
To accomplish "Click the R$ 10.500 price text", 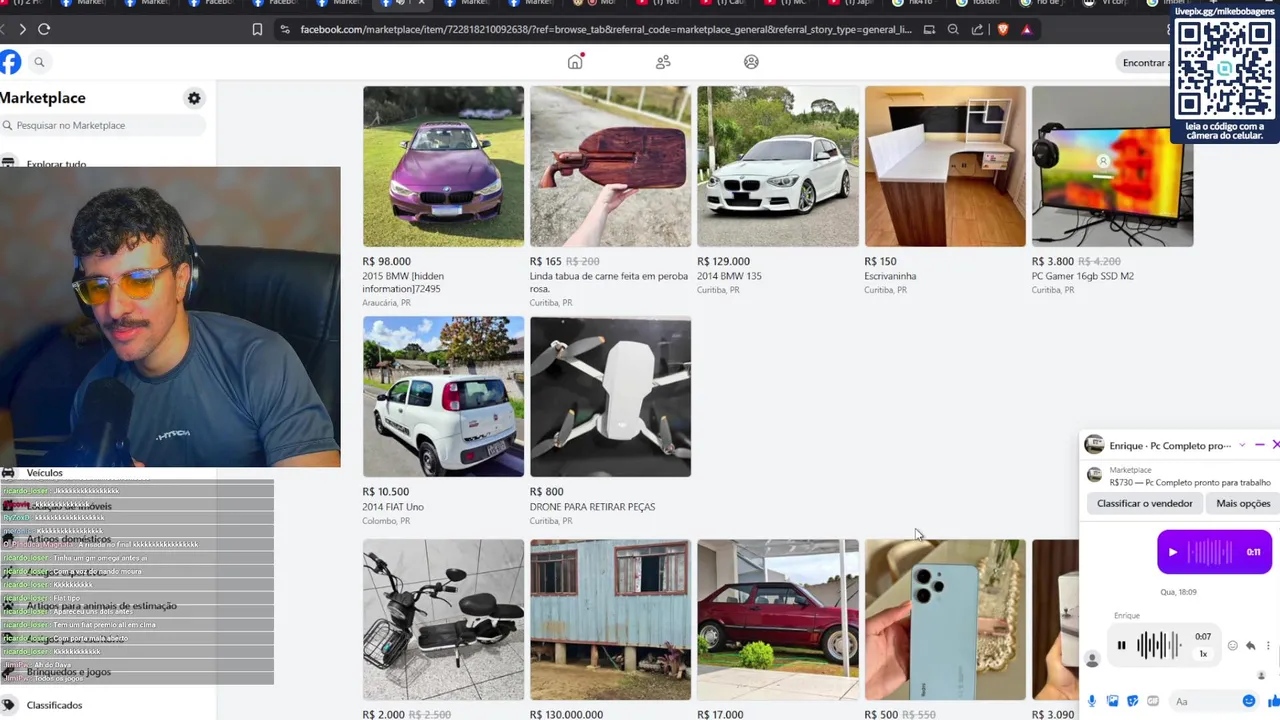I will click(386, 492).
